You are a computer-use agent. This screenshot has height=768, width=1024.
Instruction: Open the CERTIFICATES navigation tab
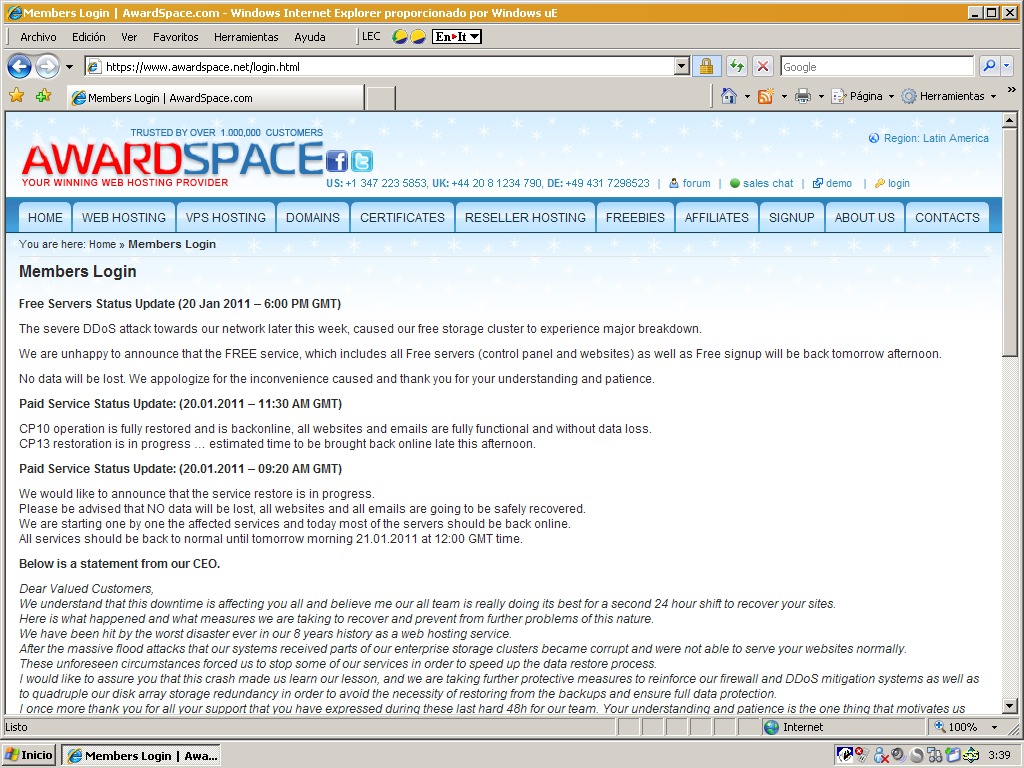tap(402, 217)
